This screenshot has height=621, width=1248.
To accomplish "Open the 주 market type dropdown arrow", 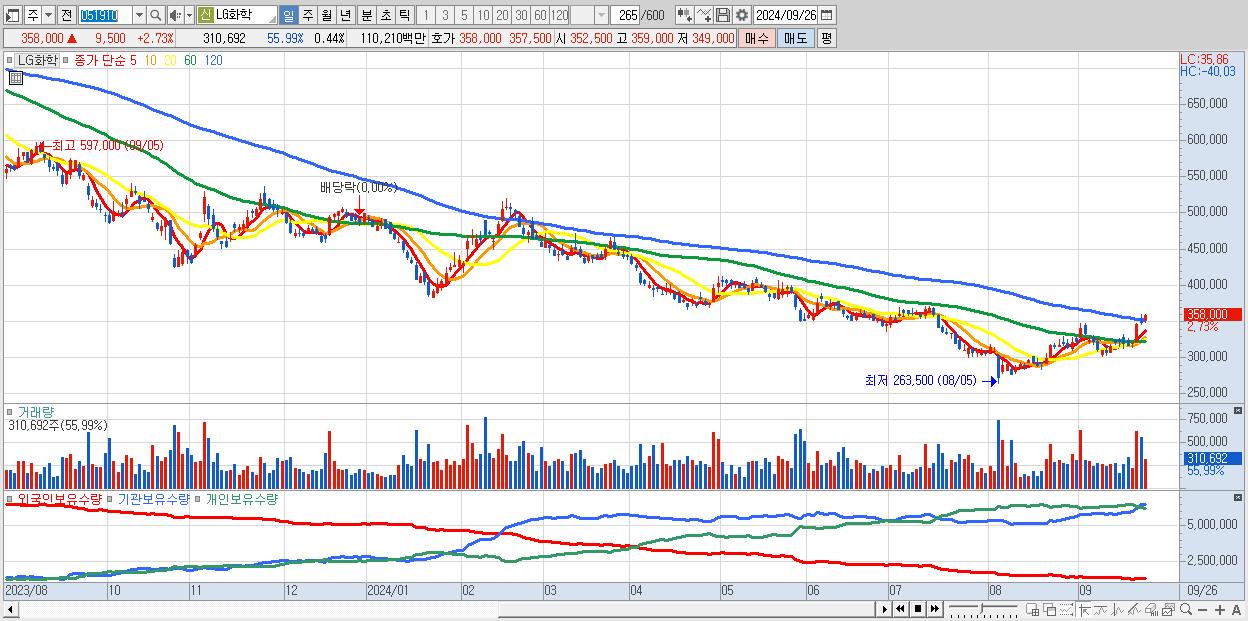I will pos(49,15).
